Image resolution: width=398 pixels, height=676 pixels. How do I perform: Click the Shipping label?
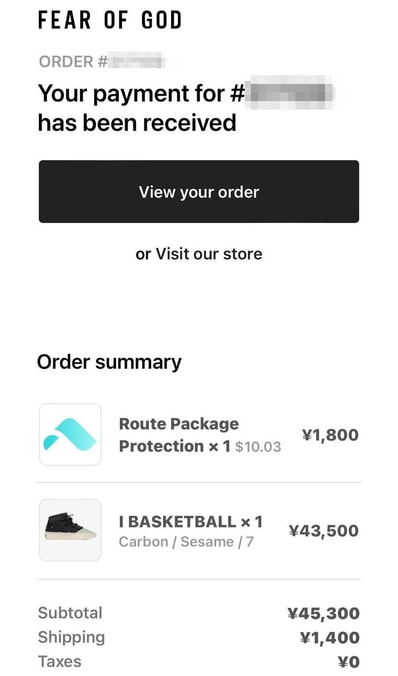(x=72, y=637)
